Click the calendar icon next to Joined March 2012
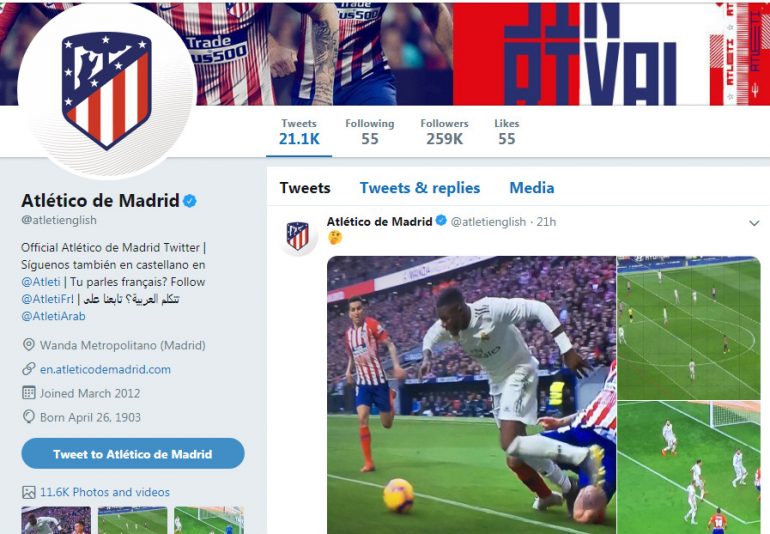The width and height of the screenshot is (770, 534). 29,393
